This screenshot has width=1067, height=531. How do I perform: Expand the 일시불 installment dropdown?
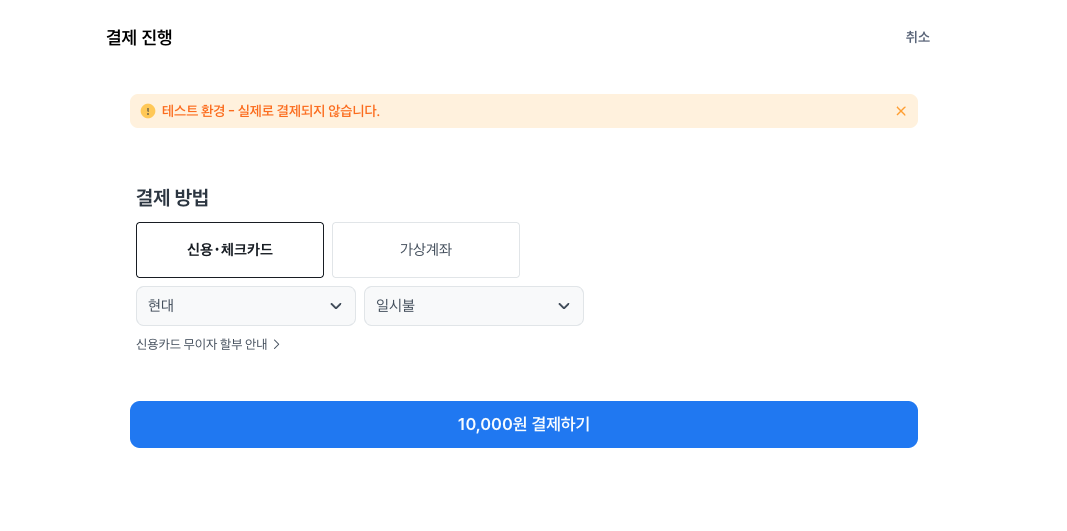[474, 306]
